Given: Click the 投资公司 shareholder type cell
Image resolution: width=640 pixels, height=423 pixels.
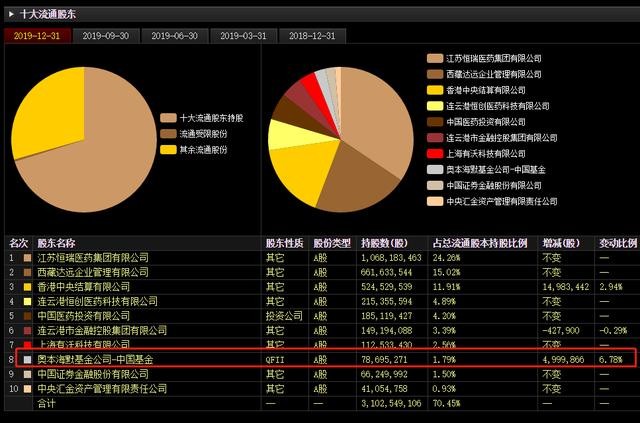Looking at the screenshot, I should (x=284, y=316).
